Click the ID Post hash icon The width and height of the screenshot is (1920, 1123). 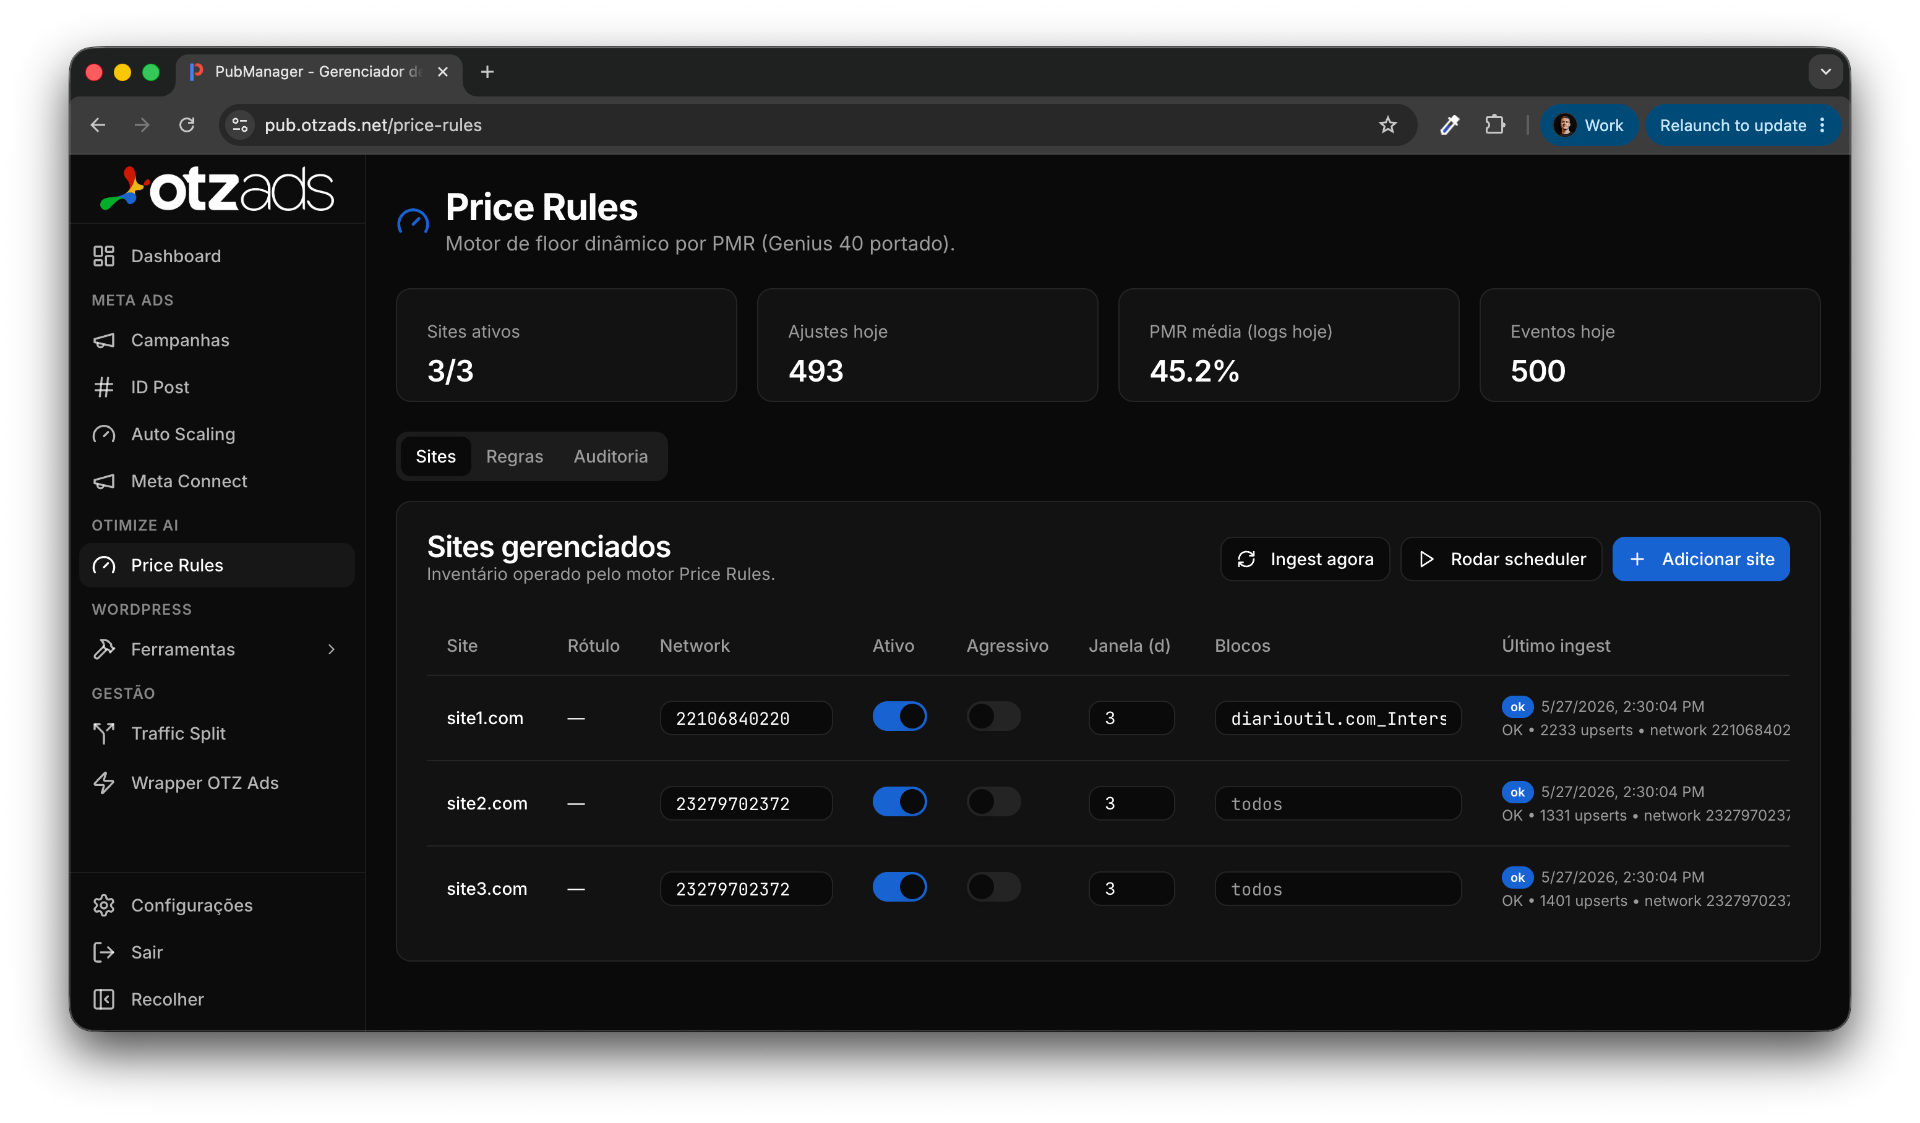104,387
